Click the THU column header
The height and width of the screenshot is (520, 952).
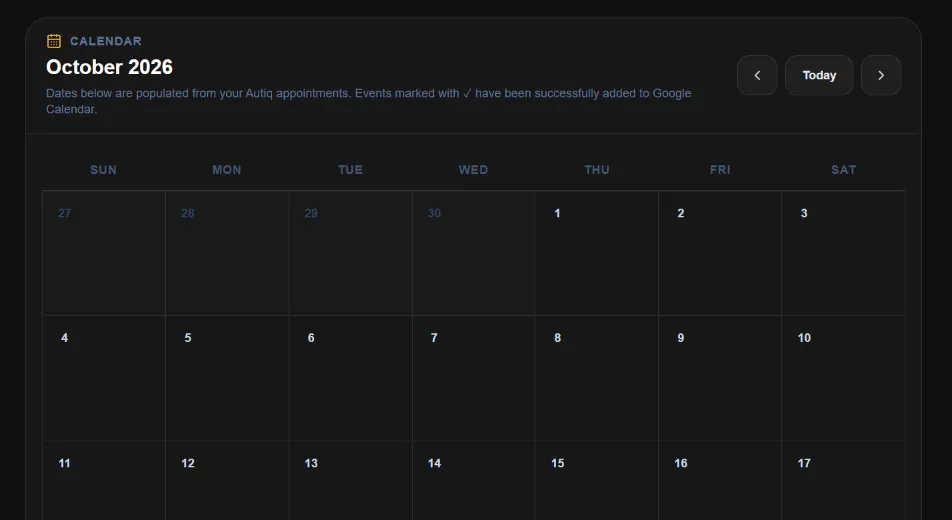click(x=597, y=170)
